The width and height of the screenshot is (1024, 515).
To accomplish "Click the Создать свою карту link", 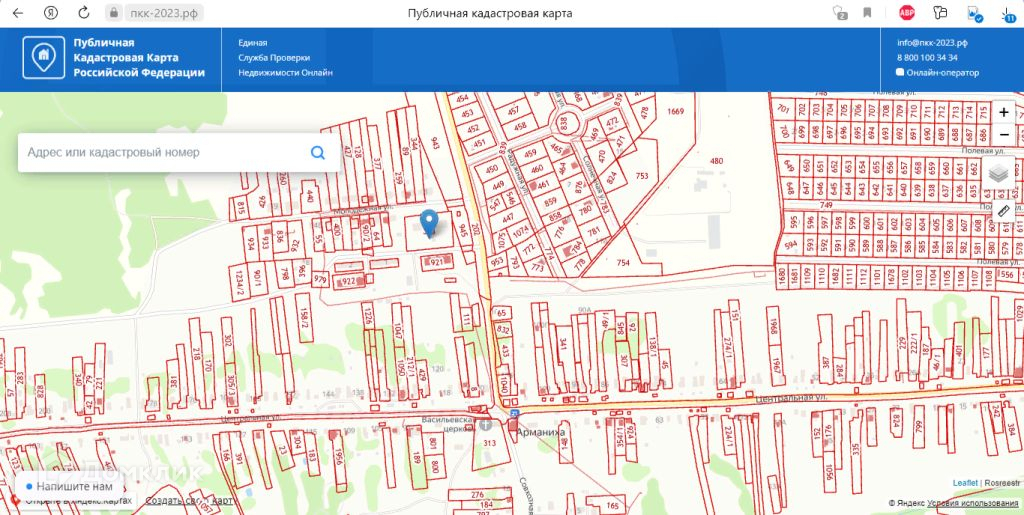I will (x=189, y=501).
